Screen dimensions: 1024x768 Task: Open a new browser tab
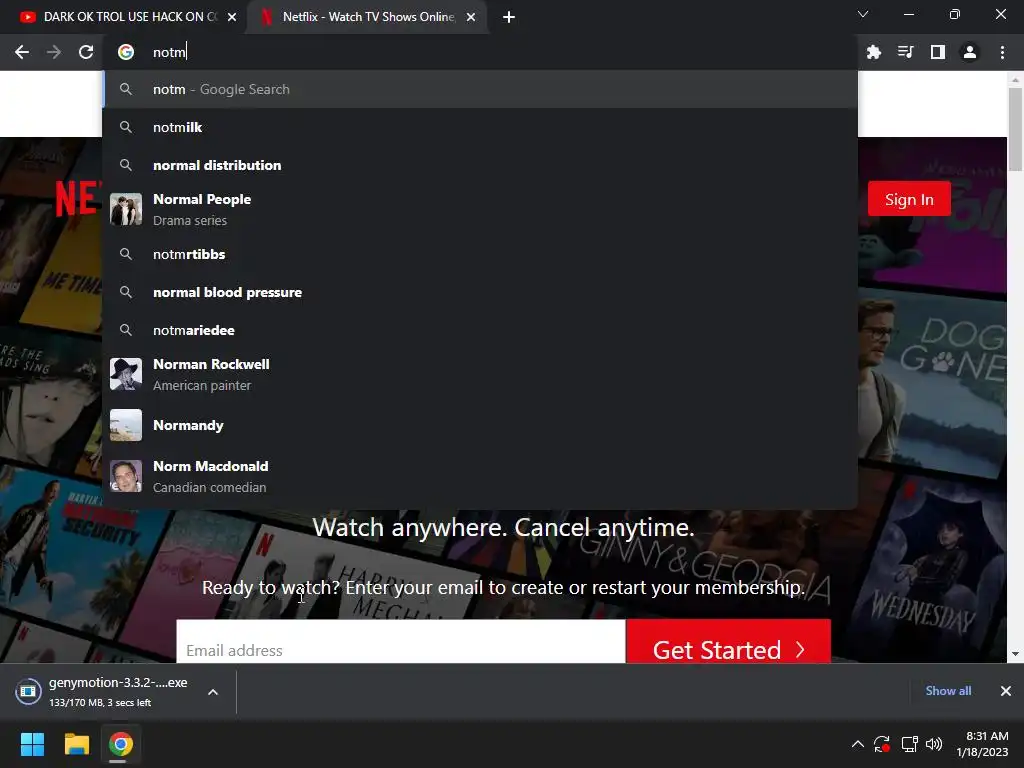[x=509, y=17]
